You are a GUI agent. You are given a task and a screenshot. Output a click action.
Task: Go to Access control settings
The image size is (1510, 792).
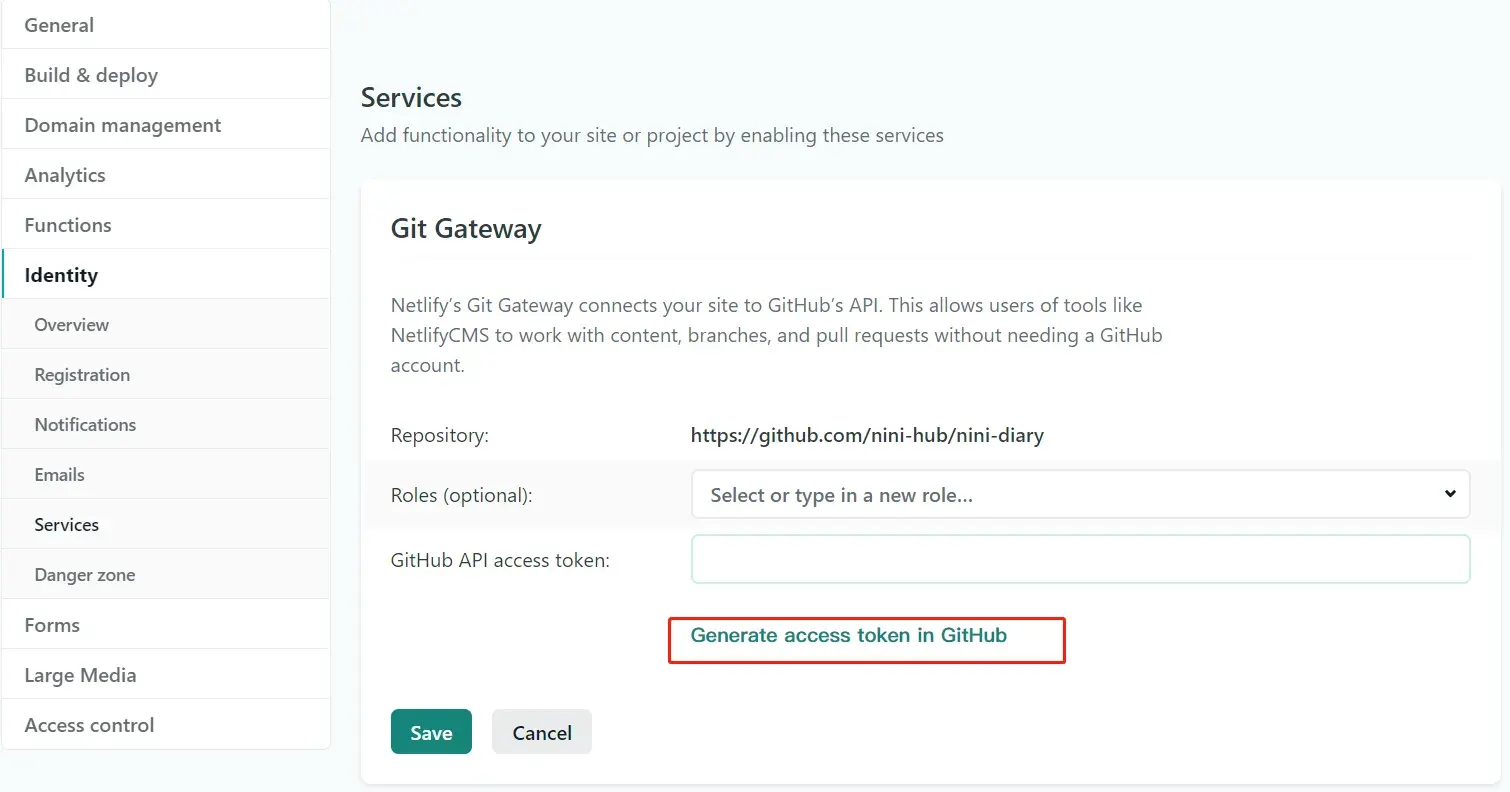point(165,725)
